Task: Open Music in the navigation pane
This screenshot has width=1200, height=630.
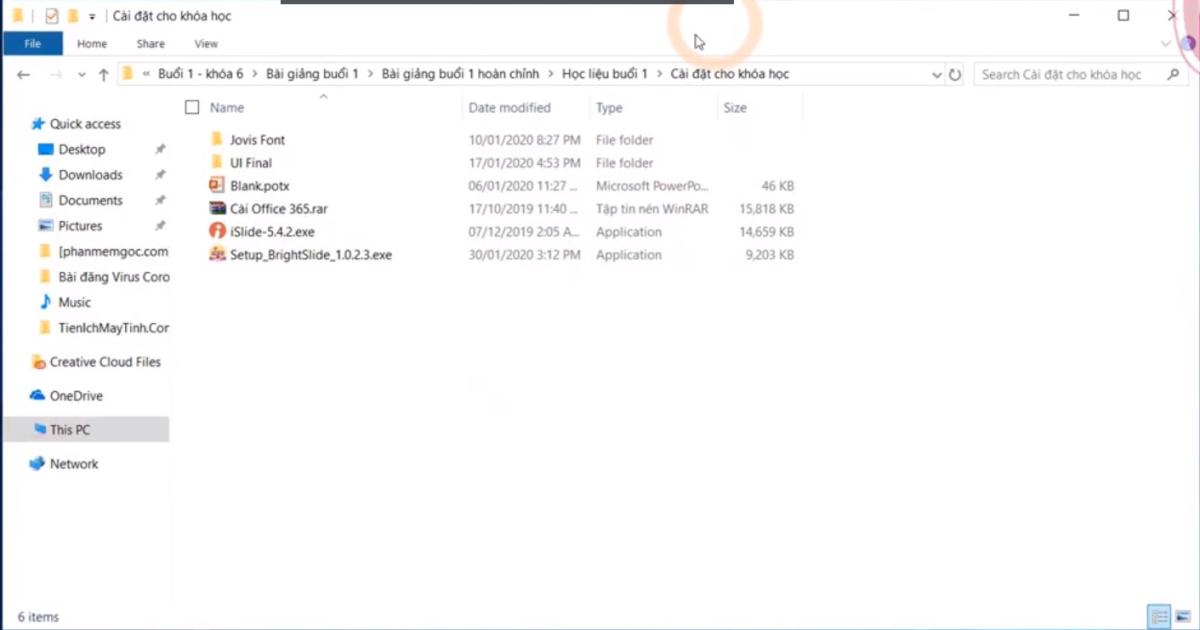Action: (74, 302)
